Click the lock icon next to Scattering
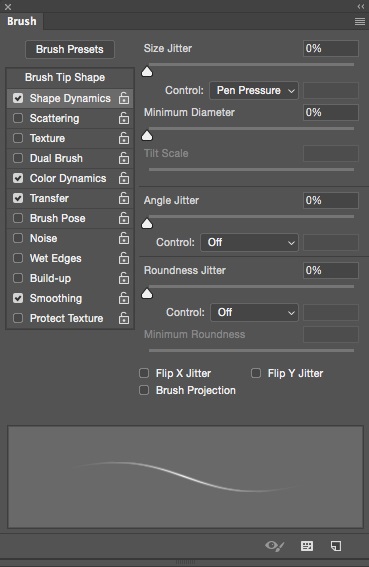 pyautogui.click(x=124, y=118)
